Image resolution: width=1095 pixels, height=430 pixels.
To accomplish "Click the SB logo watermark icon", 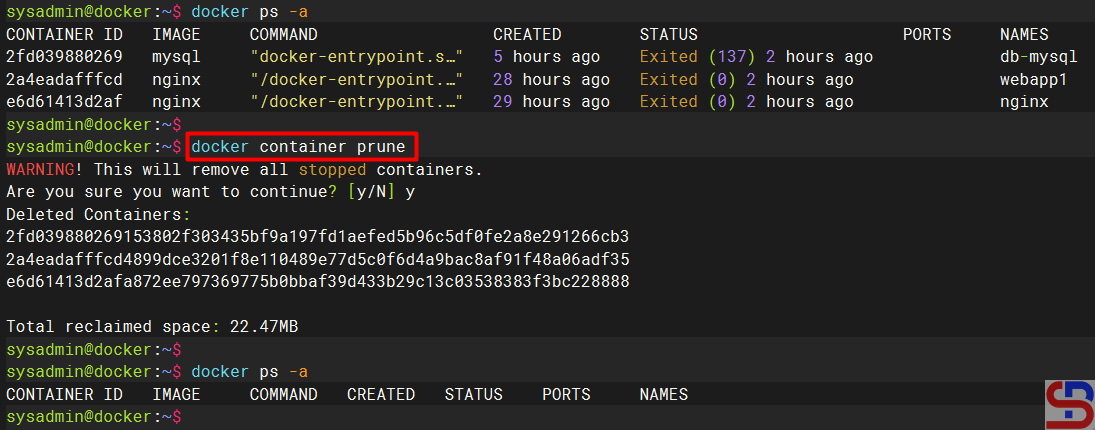I will (x=1069, y=405).
